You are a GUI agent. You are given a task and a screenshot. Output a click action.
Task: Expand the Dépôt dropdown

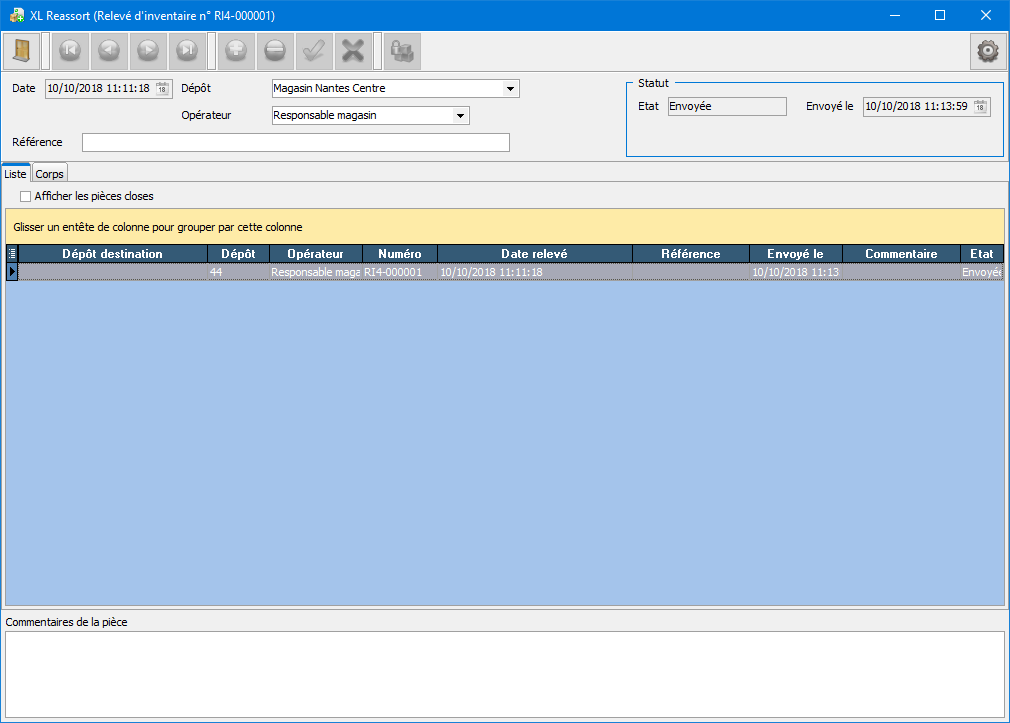click(511, 89)
